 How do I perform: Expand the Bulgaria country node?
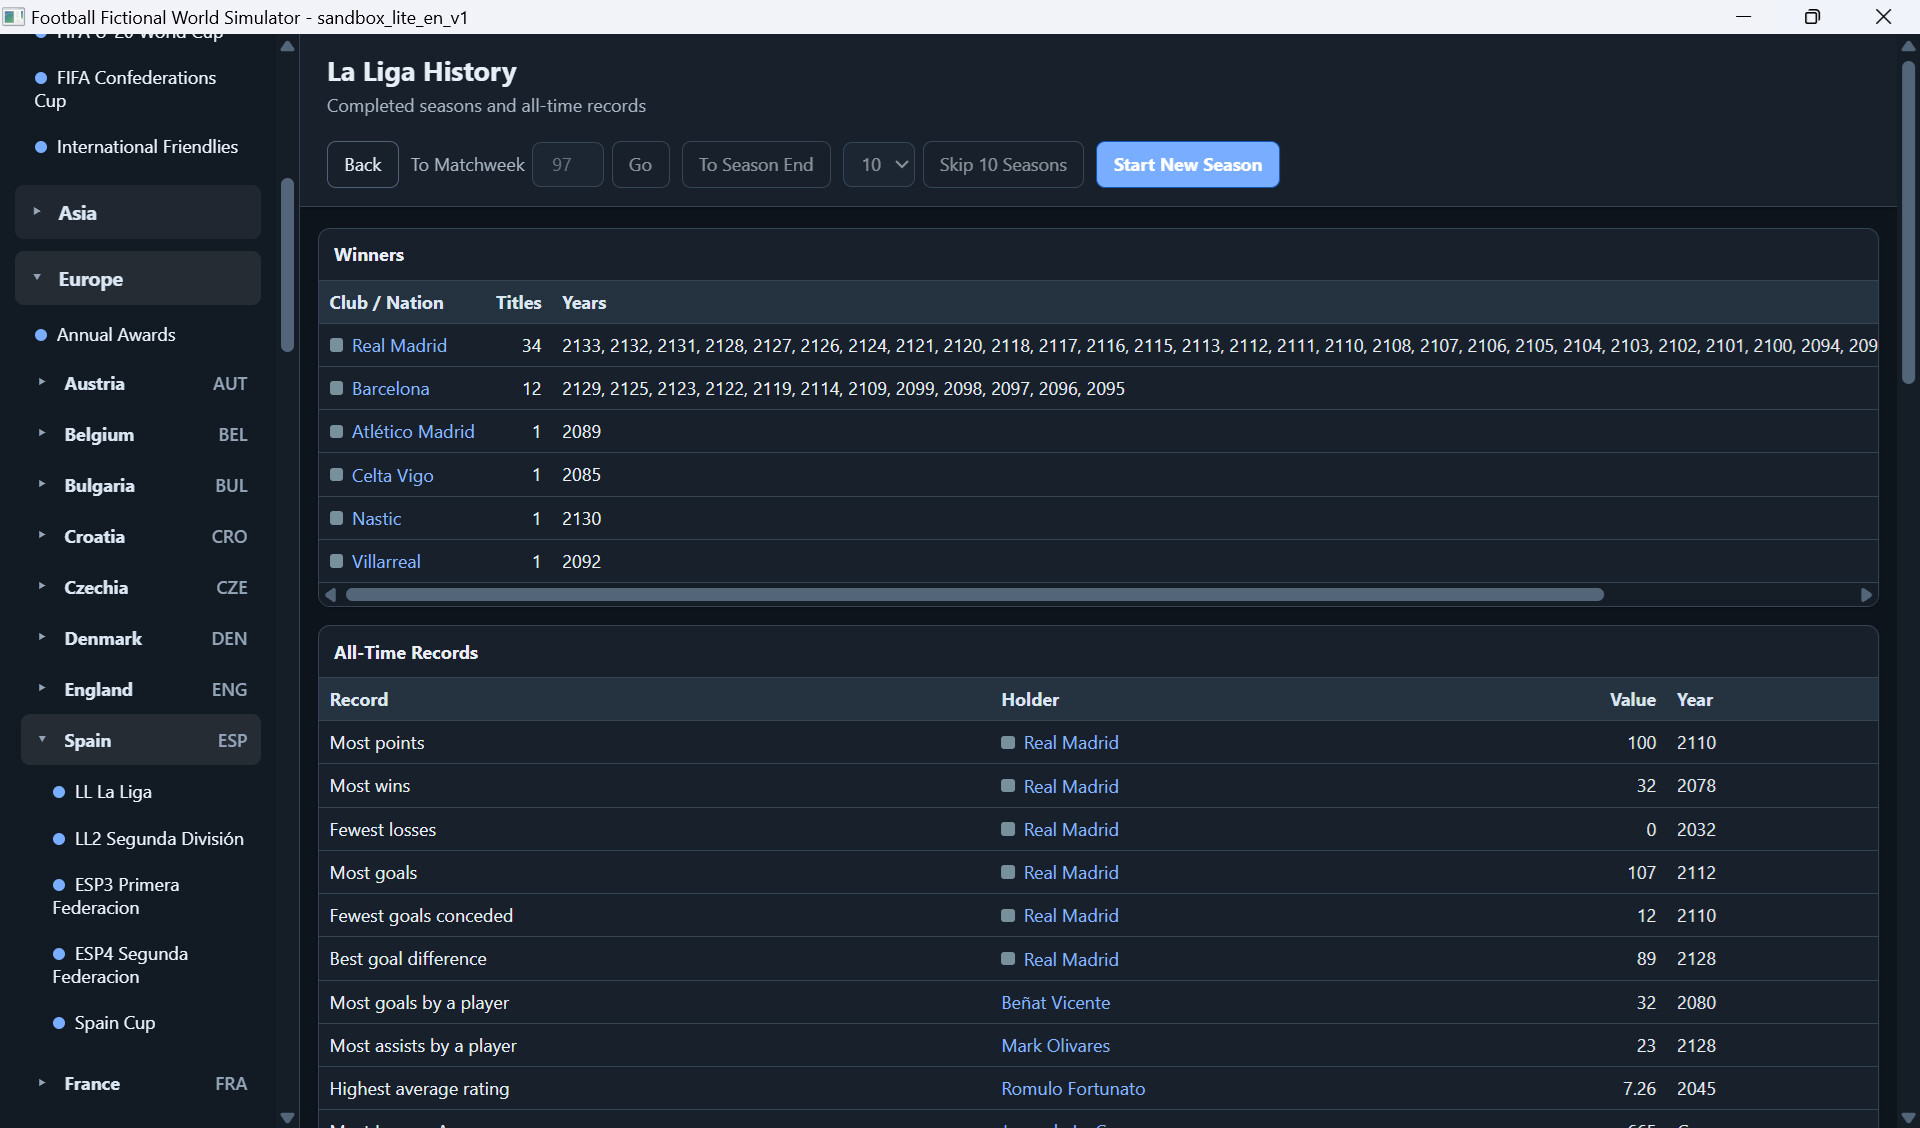[141, 485]
